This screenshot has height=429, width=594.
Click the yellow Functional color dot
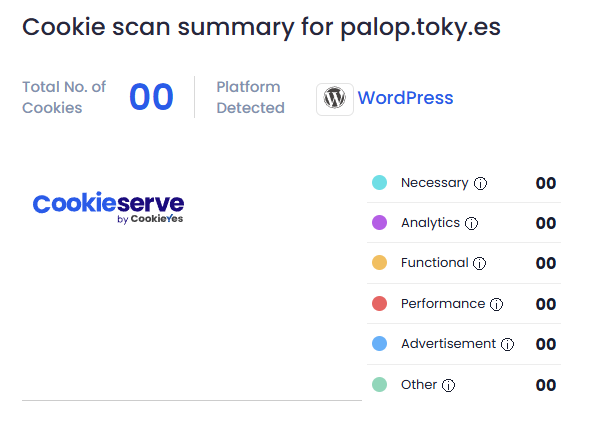point(379,263)
